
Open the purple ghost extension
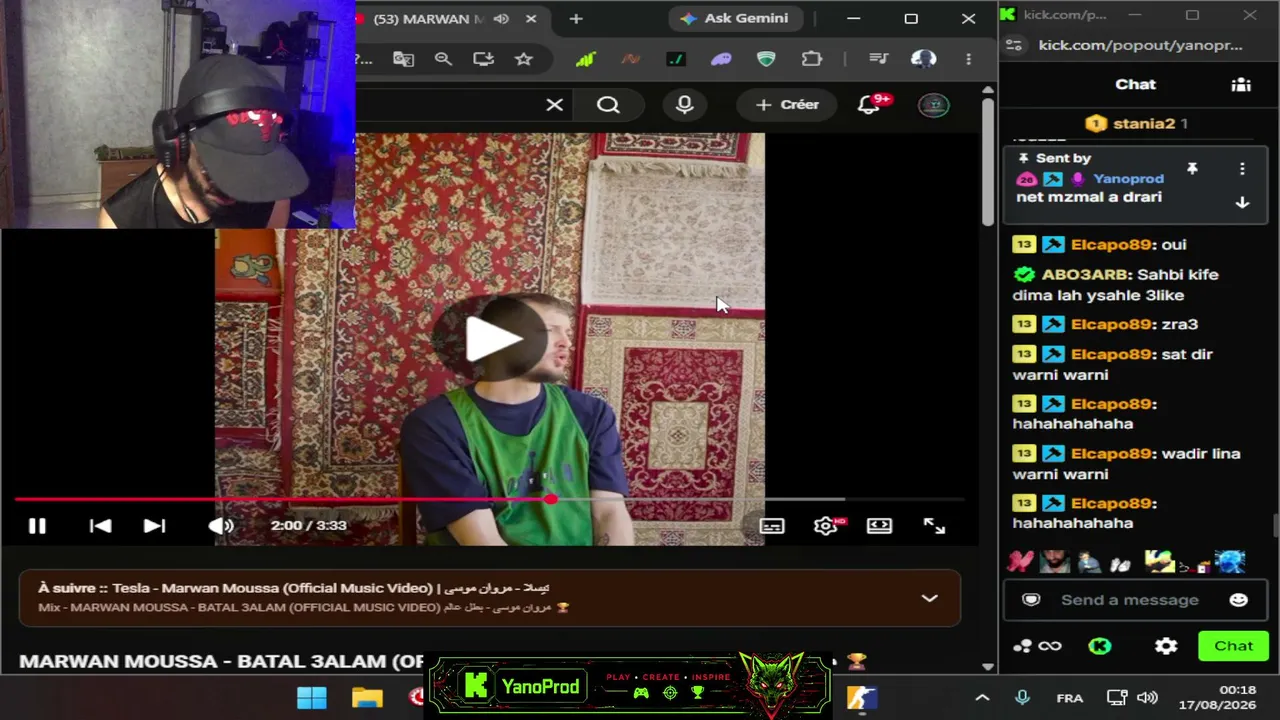(721, 59)
